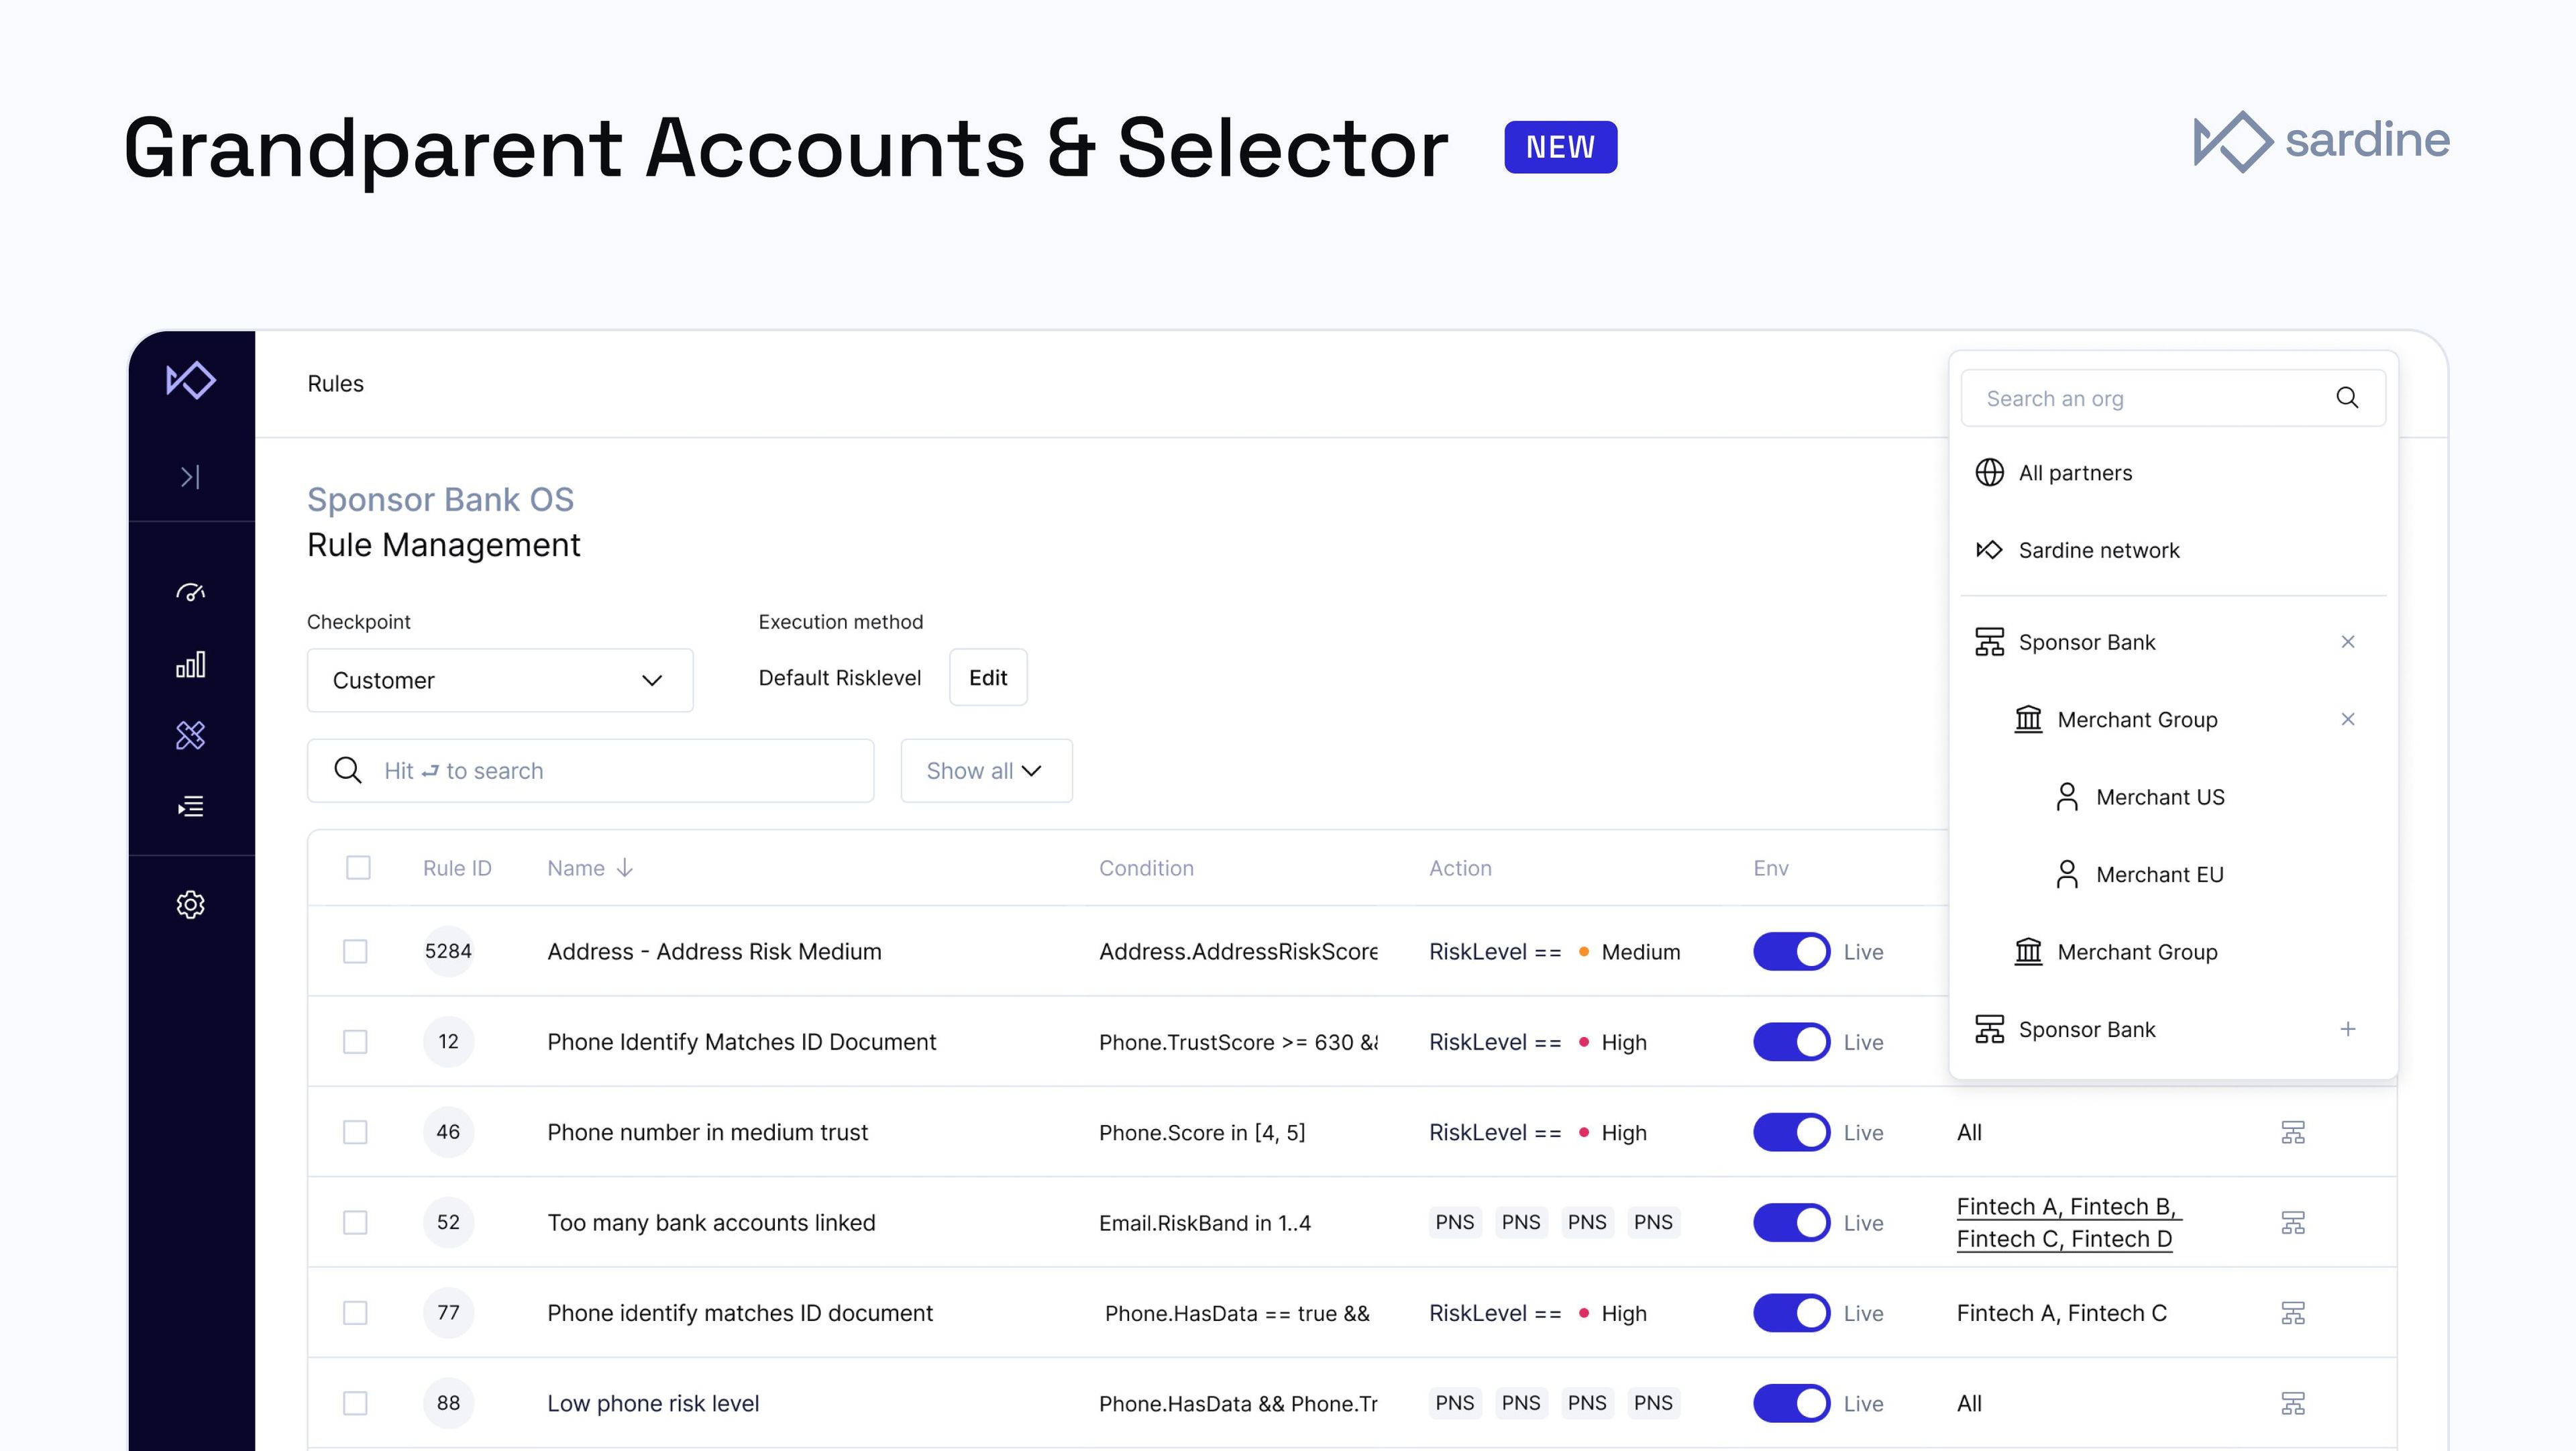
Task: Click the Phone Identify Matches ID Document name
Action: click(x=741, y=1042)
